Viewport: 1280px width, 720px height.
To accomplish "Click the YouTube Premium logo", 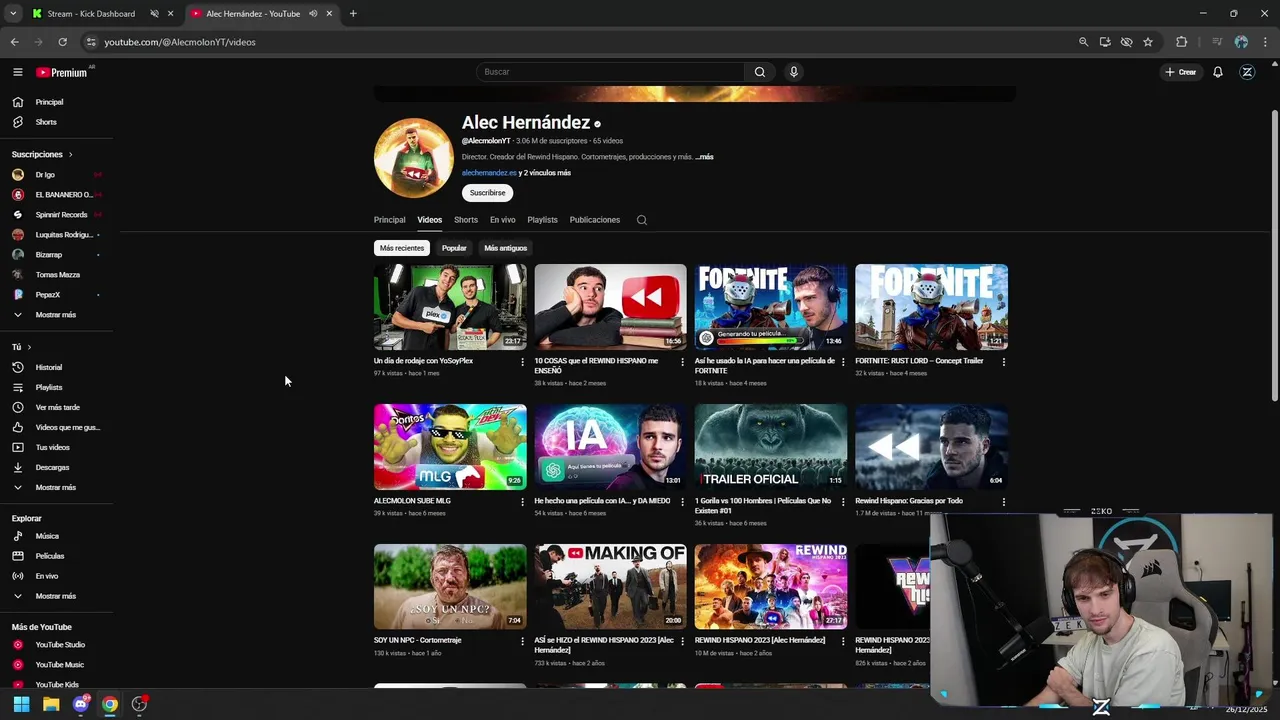I will pos(62,72).
